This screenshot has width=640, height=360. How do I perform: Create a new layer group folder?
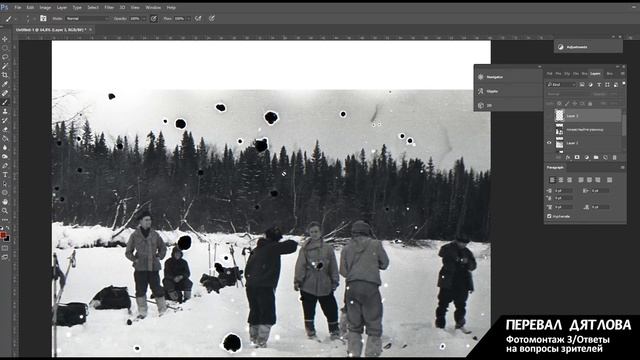coord(596,157)
